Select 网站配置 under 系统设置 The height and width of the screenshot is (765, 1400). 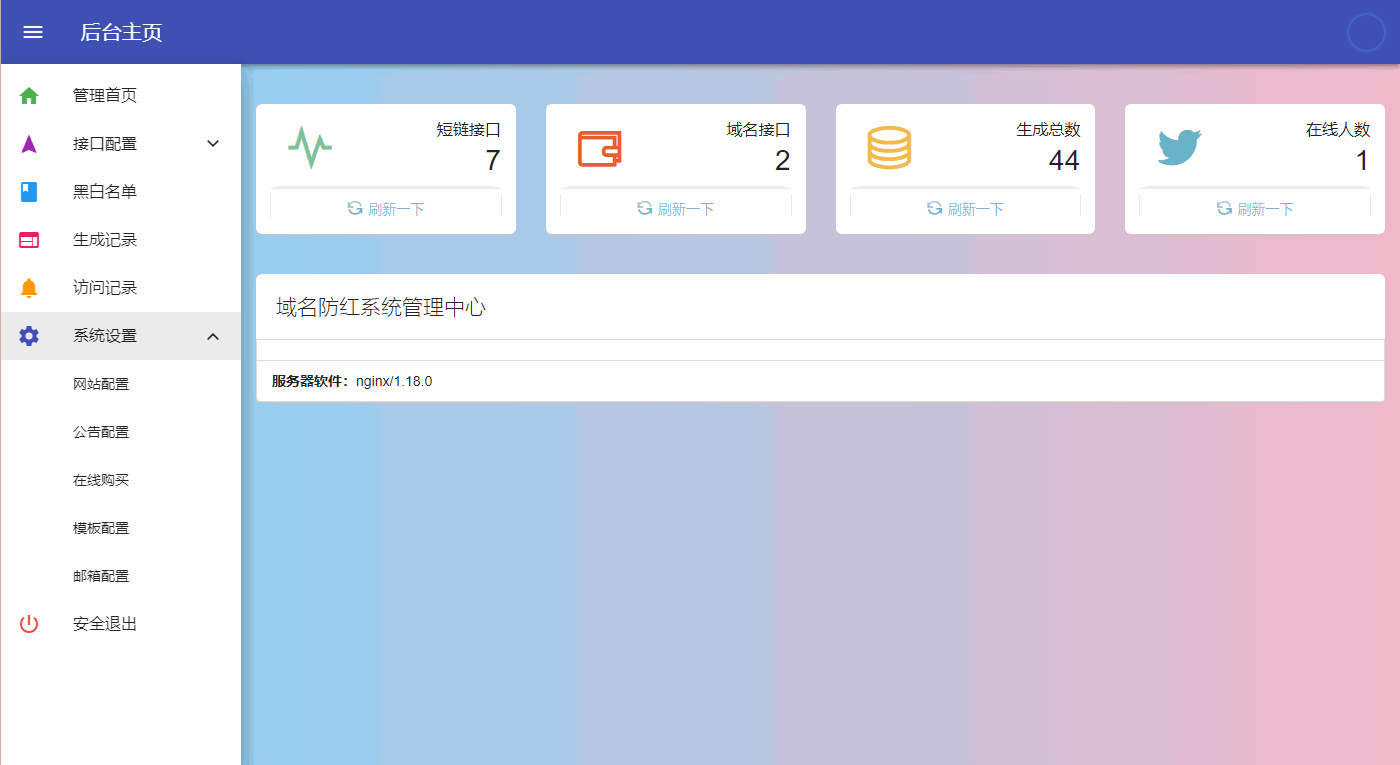pyautogui.click(x=102, y=383)
